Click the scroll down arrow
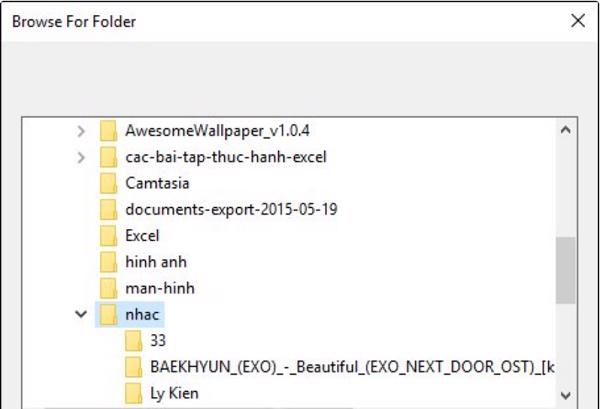Image resolution: width=600 pixels, height=409 pixels. (x=566, y=394)
